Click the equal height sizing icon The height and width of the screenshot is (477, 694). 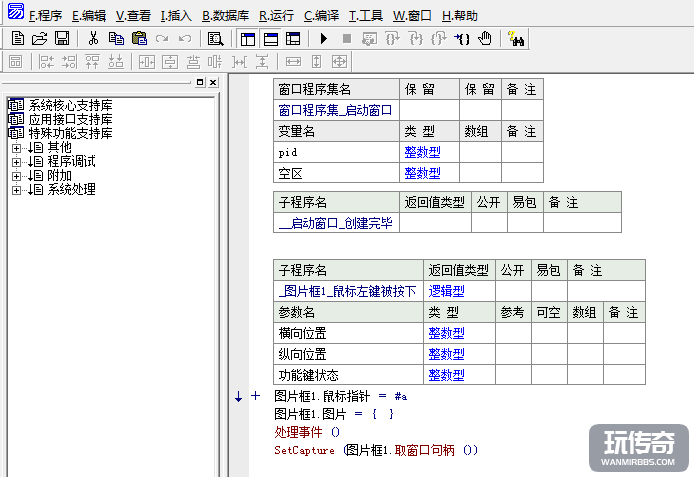click(316, 62)
